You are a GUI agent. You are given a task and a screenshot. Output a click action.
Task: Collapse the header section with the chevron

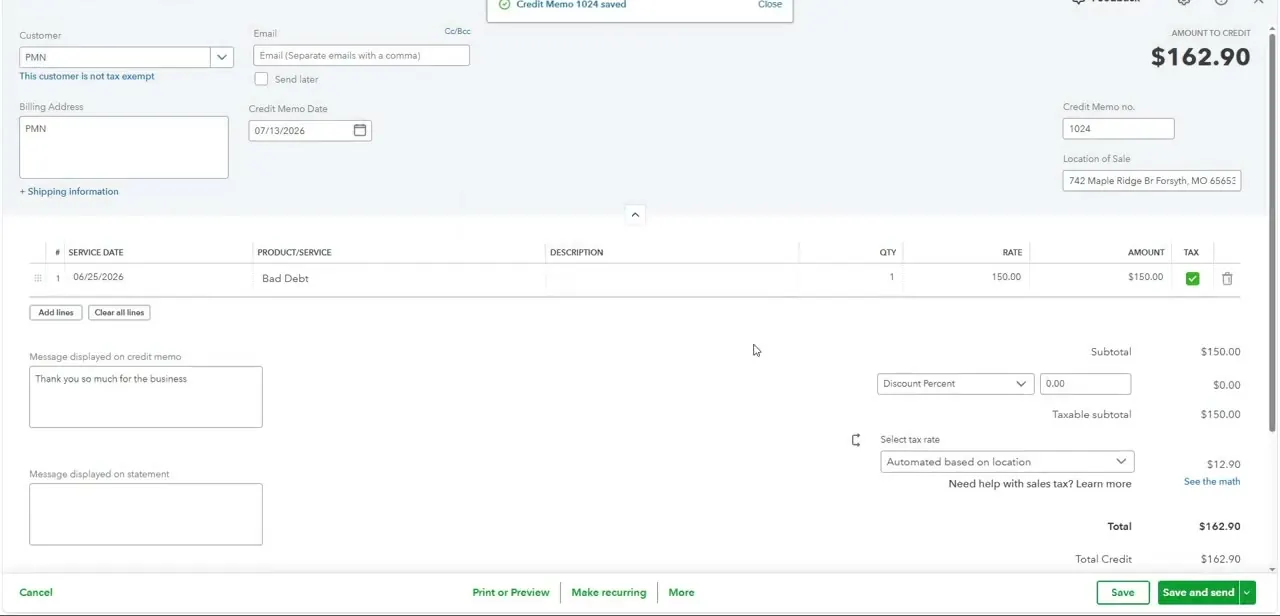click(x=635, y=214)
